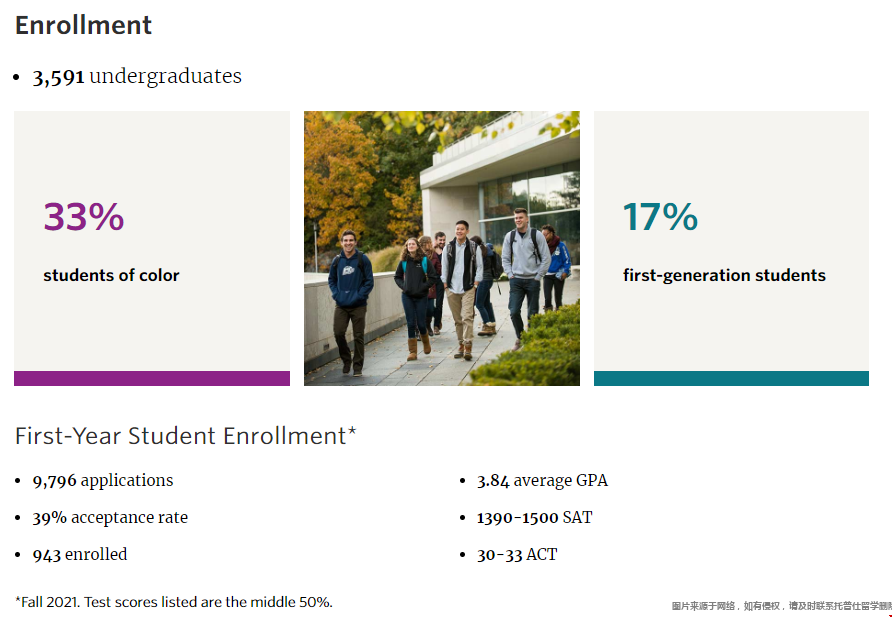The height and width of the screenshot is (617, 892).
Task: Click the Chinese watermark text at bottom right
Action: 781,606
